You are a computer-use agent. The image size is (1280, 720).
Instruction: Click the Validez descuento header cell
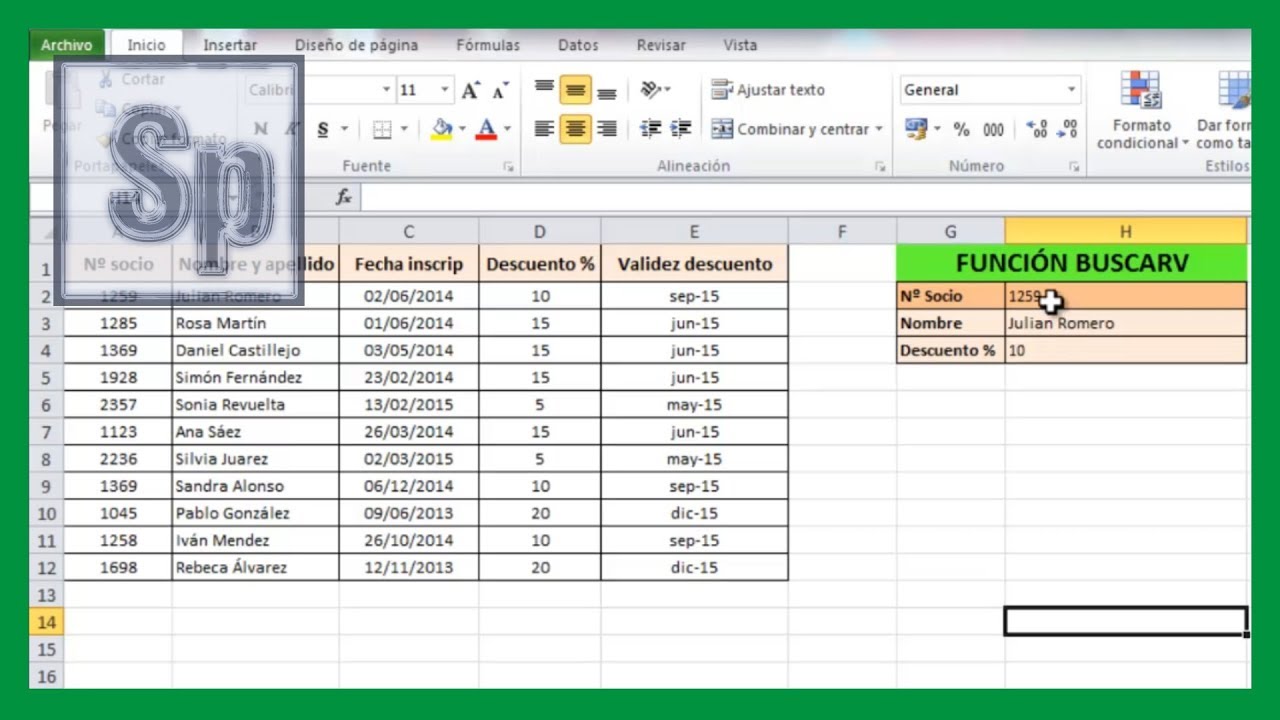(694, 264)
